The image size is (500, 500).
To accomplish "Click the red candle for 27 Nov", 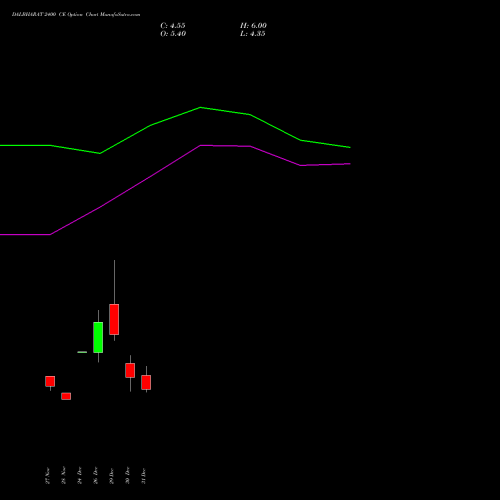I will 50,381.
